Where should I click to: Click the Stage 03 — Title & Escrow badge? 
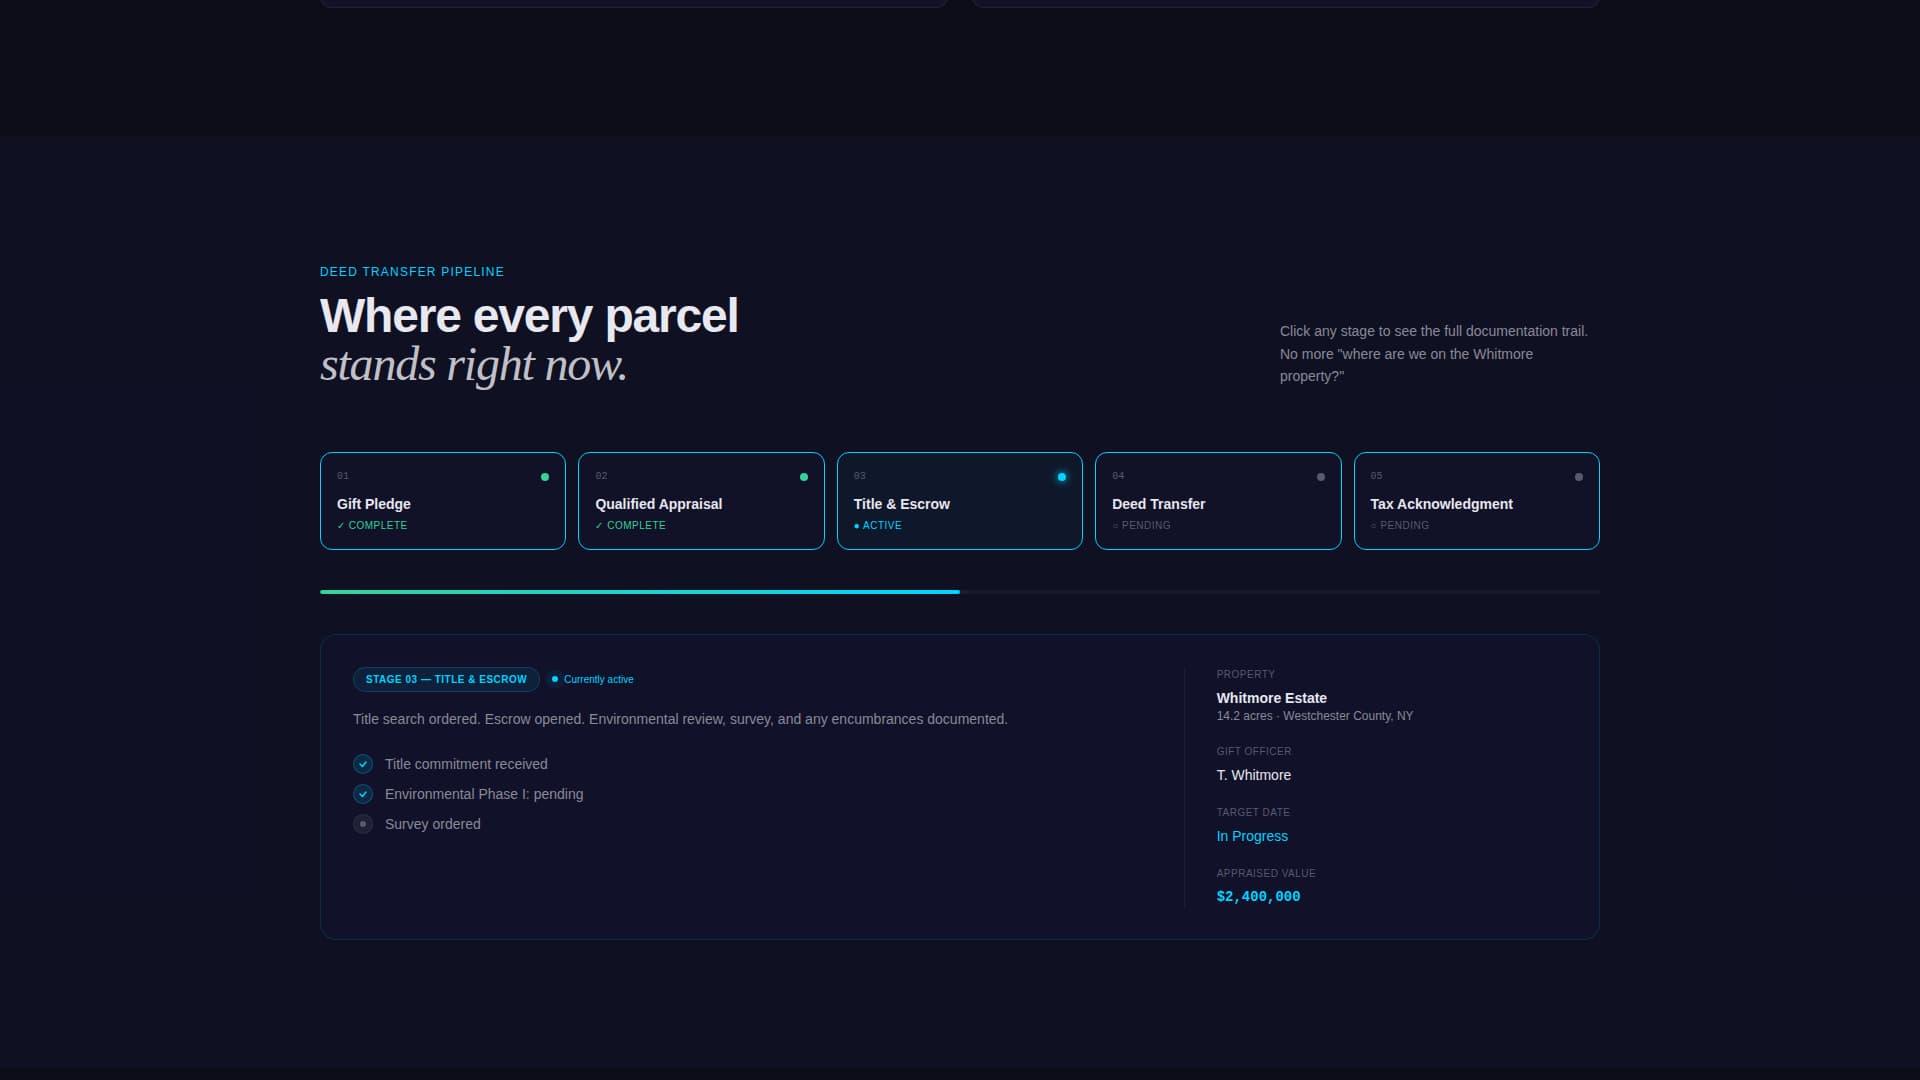446,680
